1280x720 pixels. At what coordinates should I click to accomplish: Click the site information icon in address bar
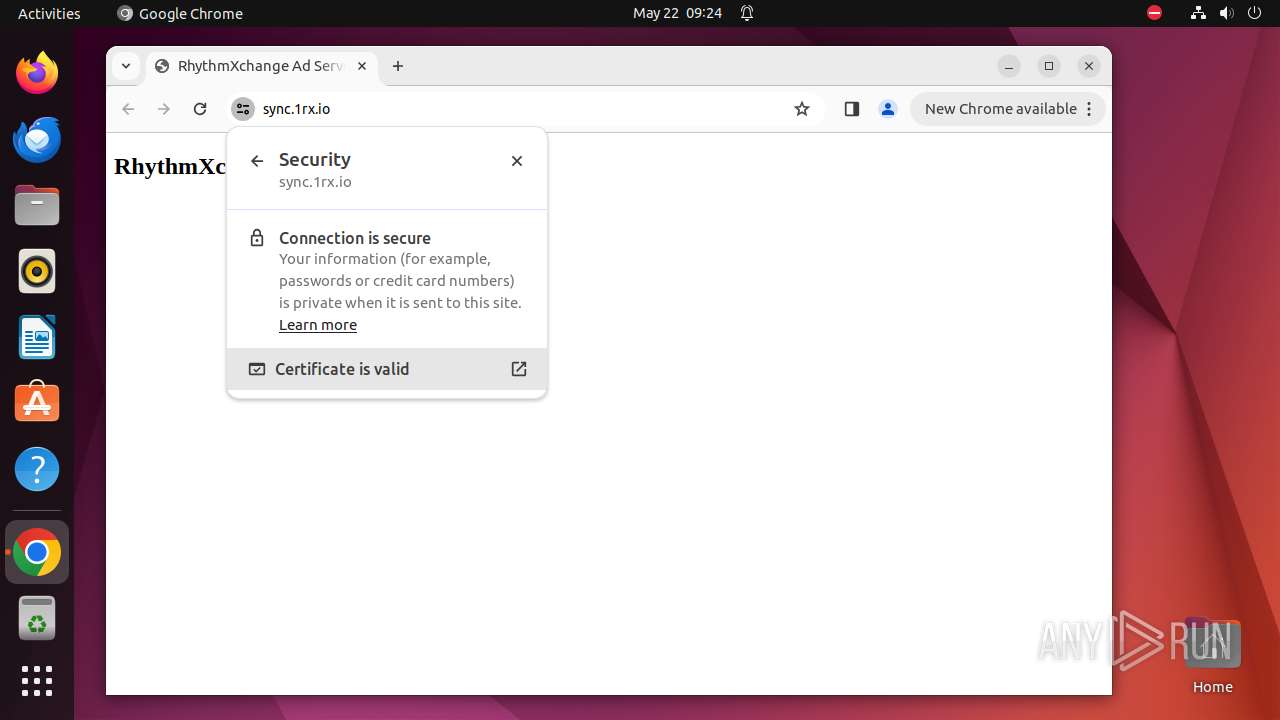[243, 109]
